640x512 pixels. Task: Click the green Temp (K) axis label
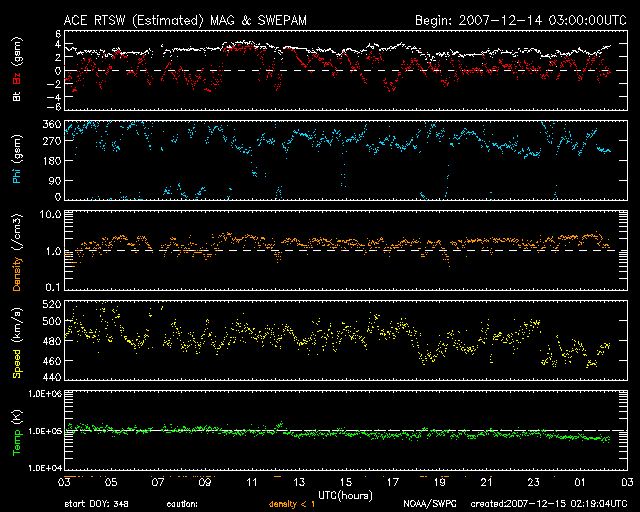point(16,431)
